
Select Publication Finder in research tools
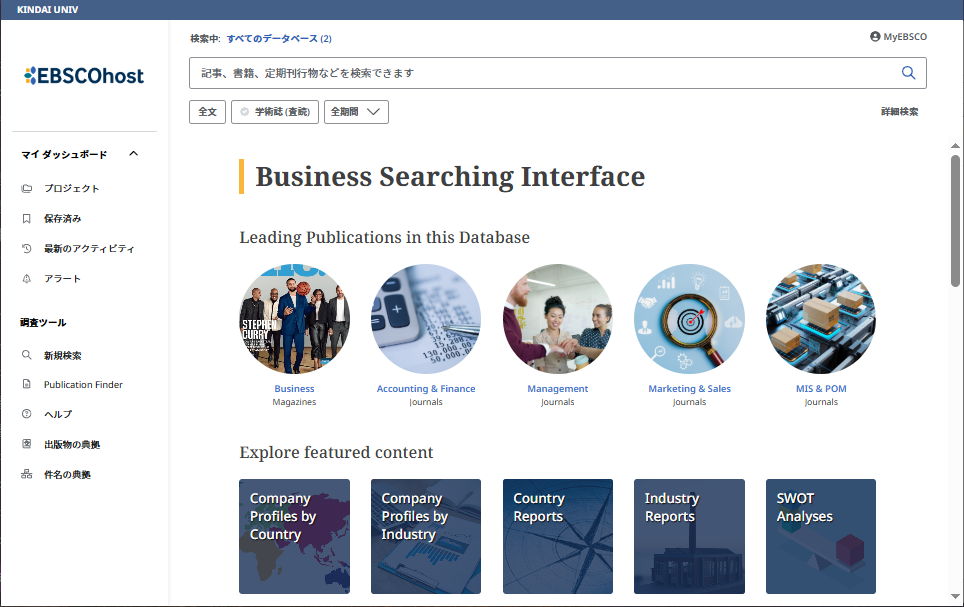[x=83, y=384]
